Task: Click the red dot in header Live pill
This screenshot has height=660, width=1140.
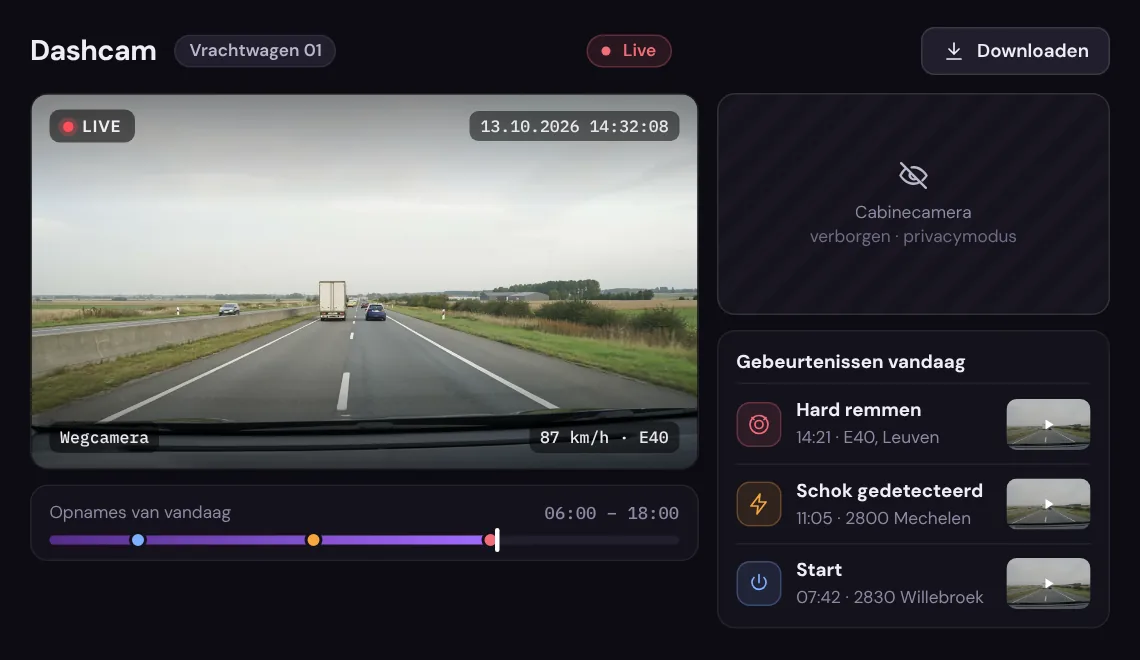Action: [x=606, y=51]
